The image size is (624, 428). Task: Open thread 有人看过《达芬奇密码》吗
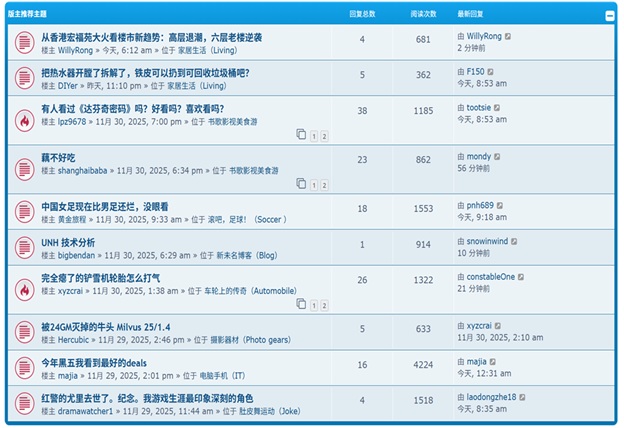coord(133,109)
